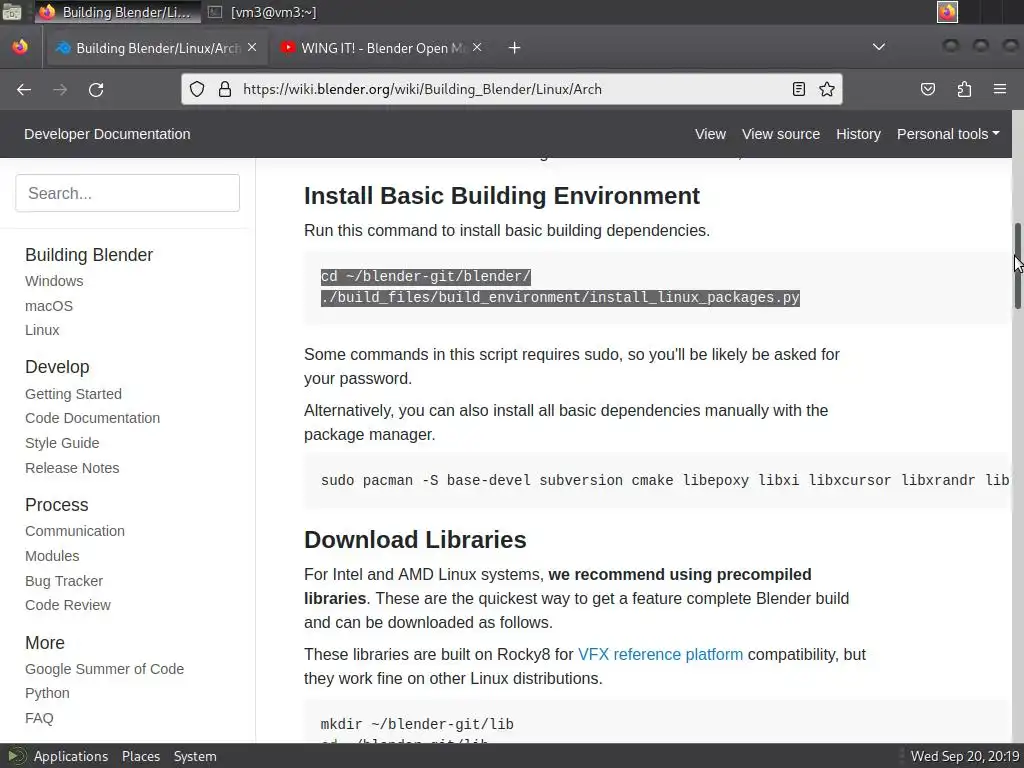The width and height of the screenshot is (1024, 768).
Task: Open Code Documentation sidebar link
Action: (x=92, y=418)
